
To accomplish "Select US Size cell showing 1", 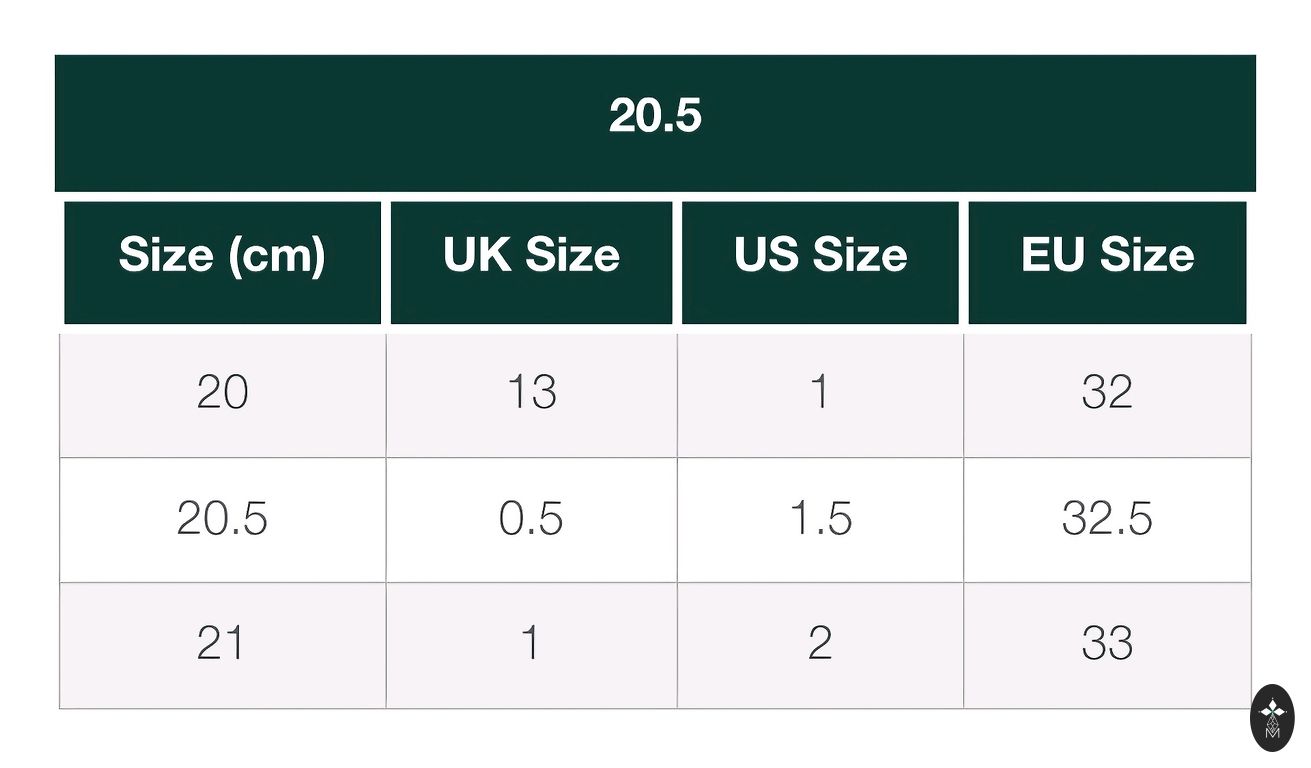I will 820,394.
